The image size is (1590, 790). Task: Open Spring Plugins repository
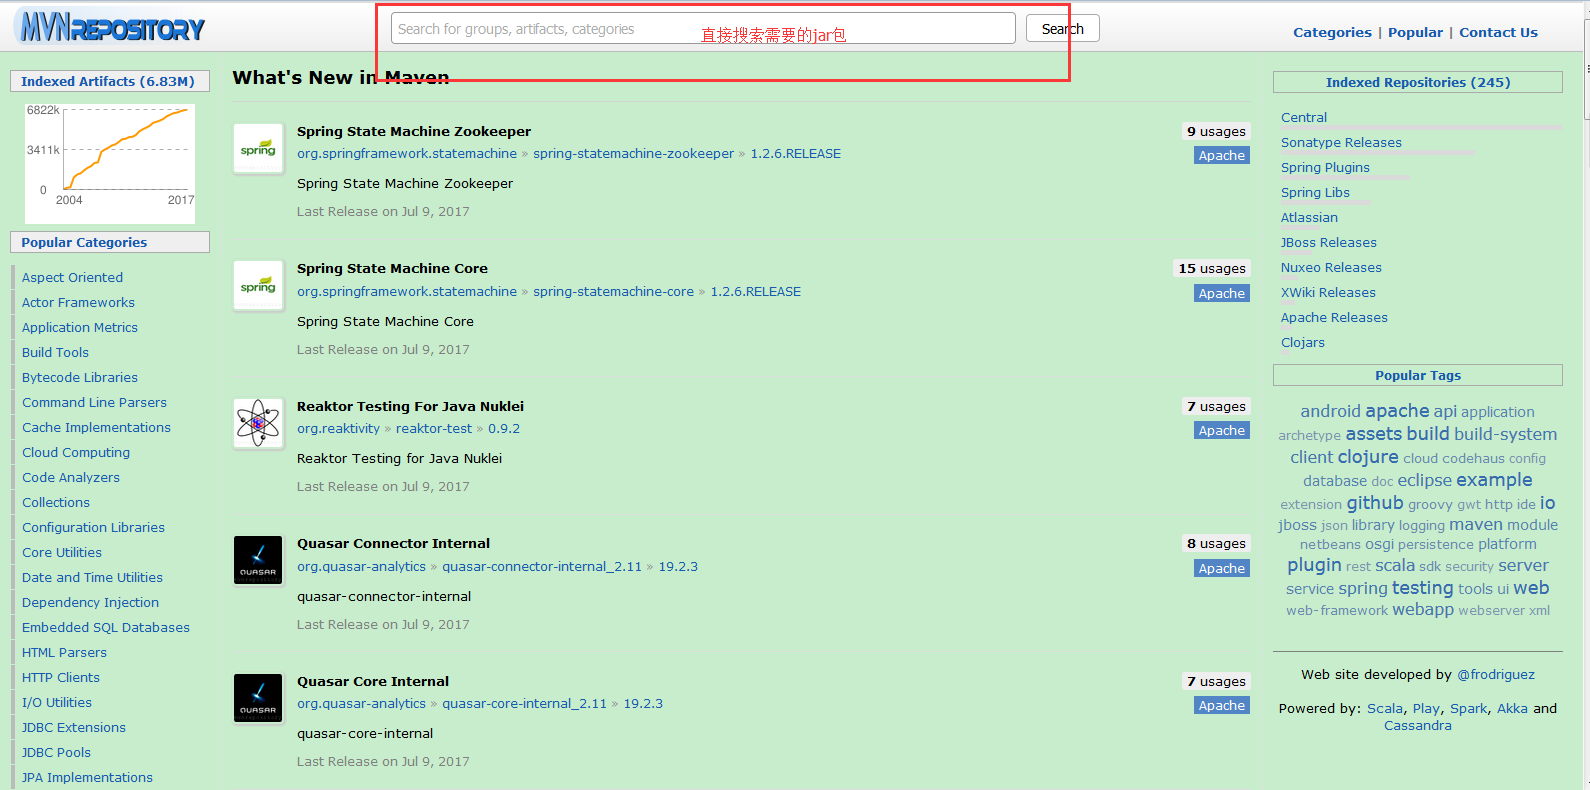coord(1325,167)
